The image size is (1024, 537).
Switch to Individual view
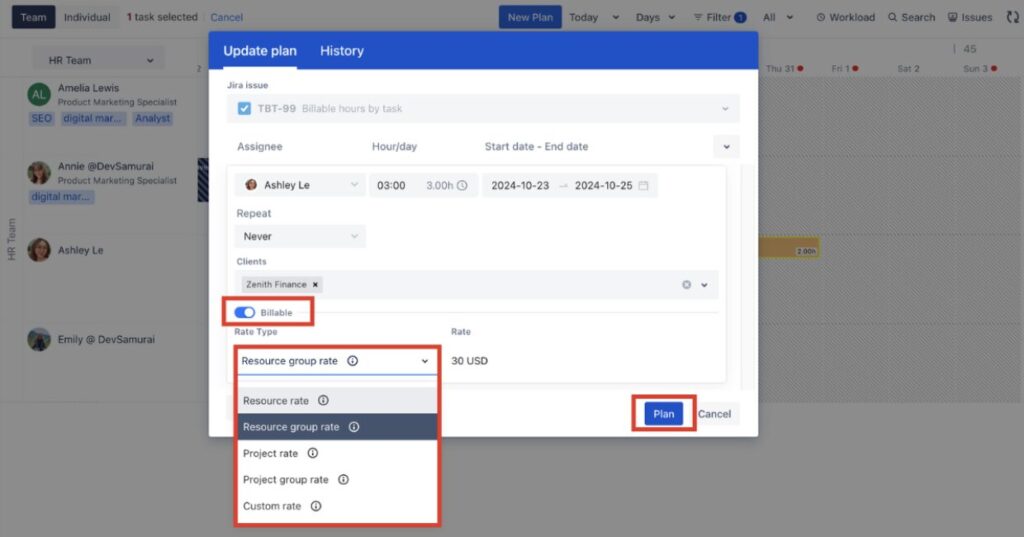[x=87, y=17]
